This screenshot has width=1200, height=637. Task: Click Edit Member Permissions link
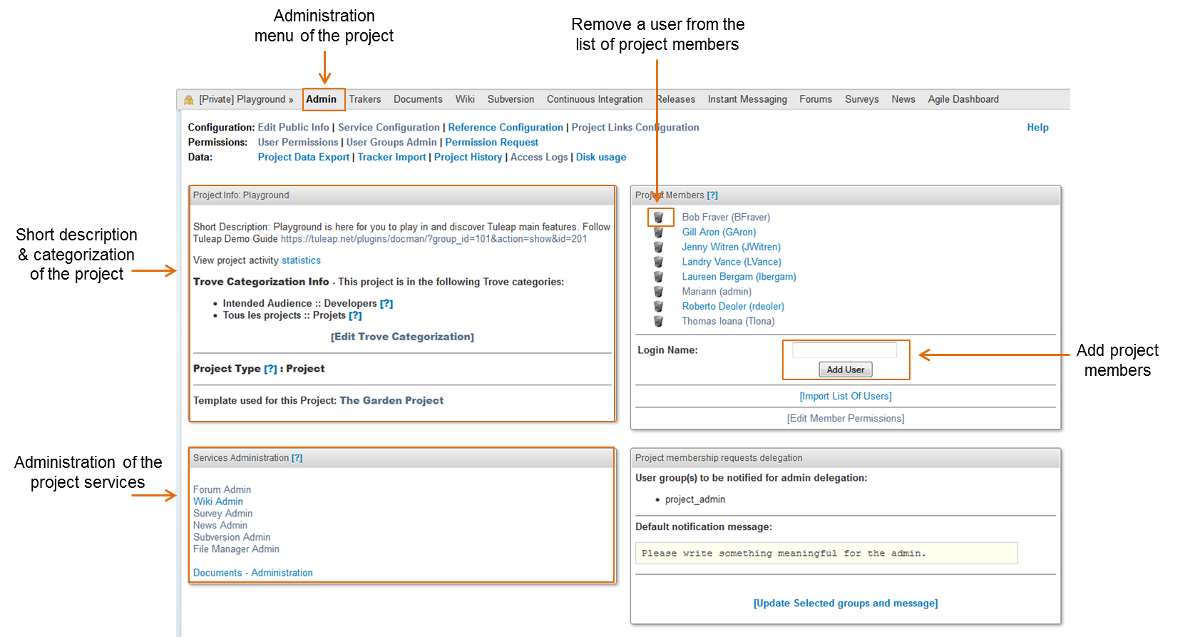coord(845,418)
